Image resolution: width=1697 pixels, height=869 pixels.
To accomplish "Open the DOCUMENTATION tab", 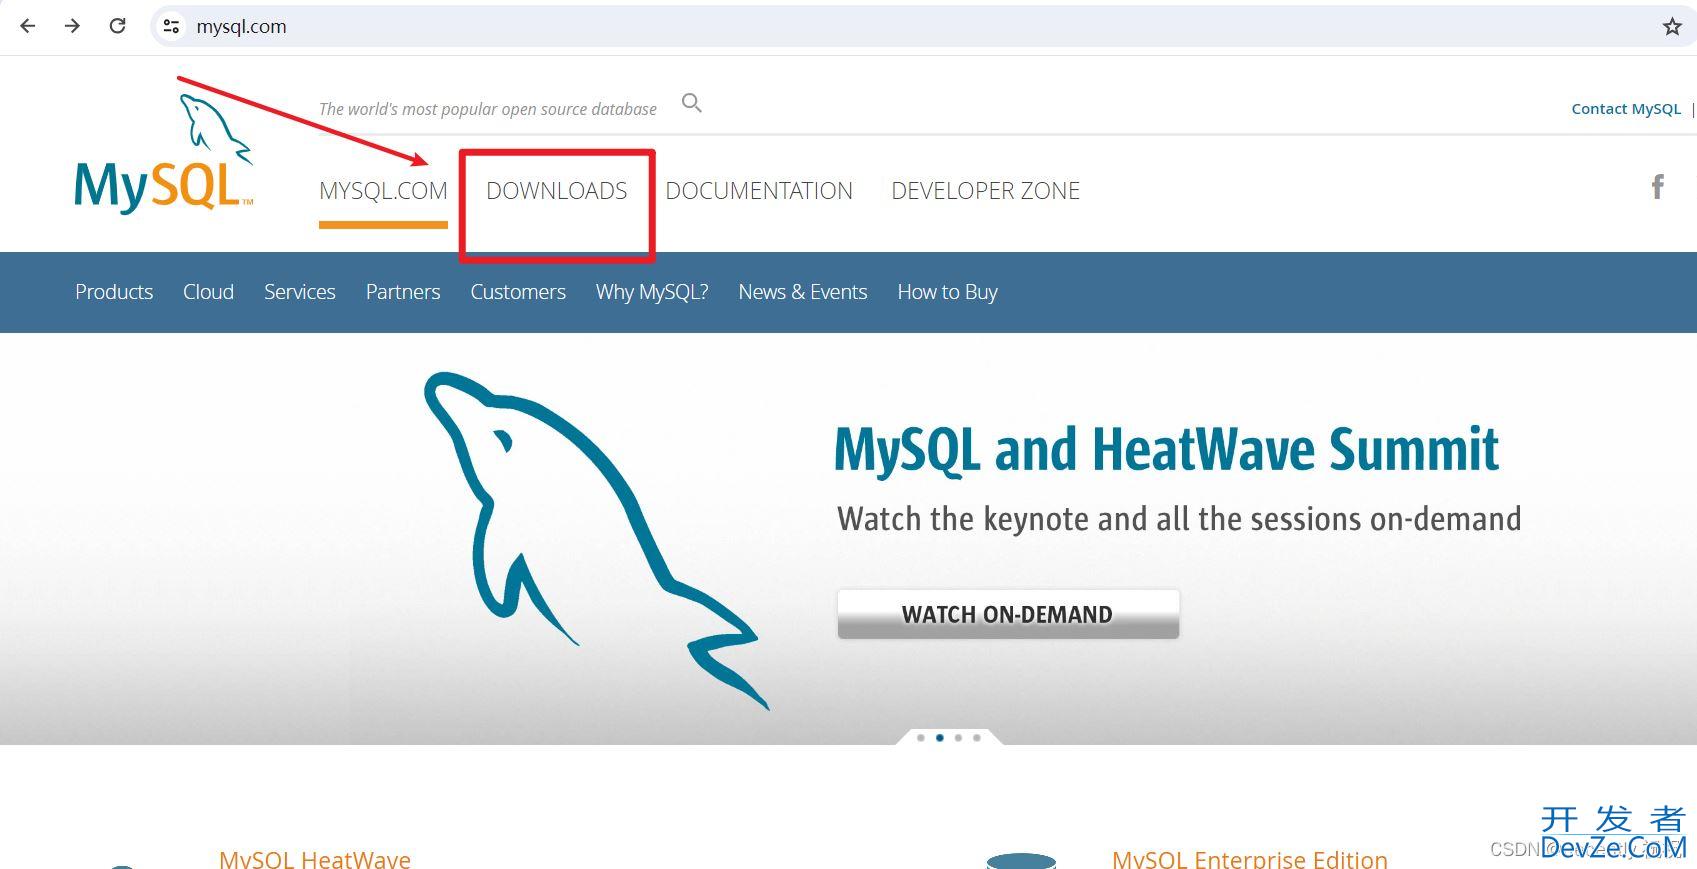I will pyautogui.click(x=759, y=191).
